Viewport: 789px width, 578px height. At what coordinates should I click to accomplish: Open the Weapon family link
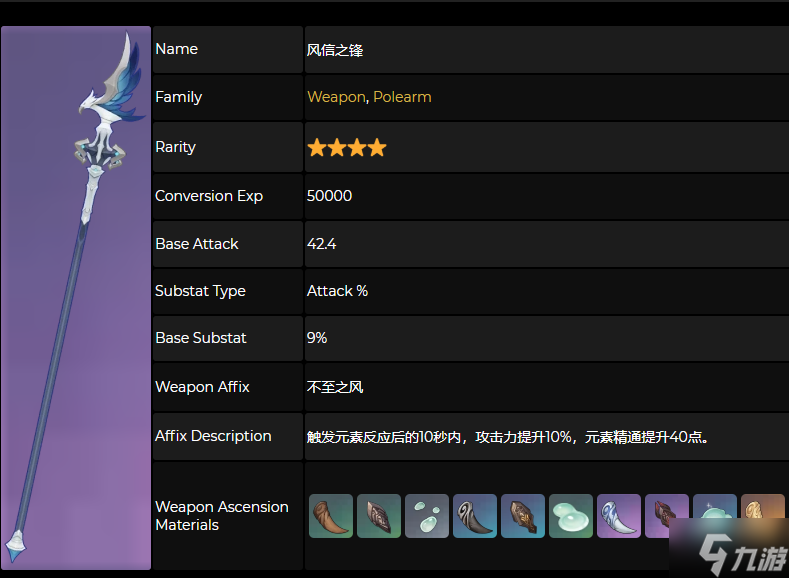click(x=336, y=97)
